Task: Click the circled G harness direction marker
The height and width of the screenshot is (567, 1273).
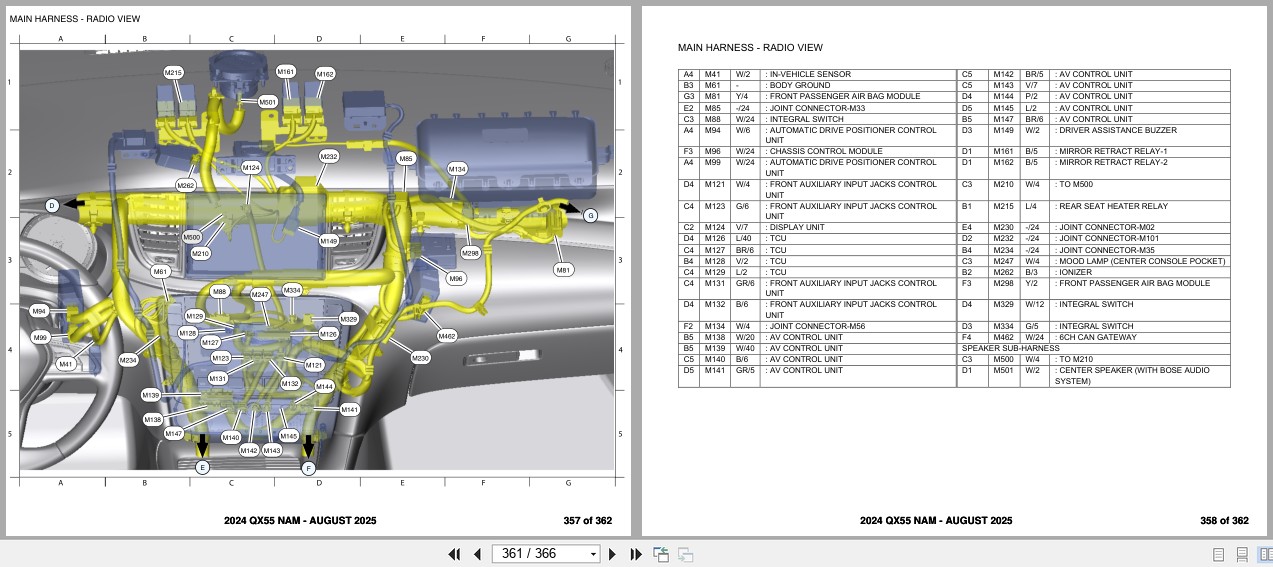Action: (590, 216)
